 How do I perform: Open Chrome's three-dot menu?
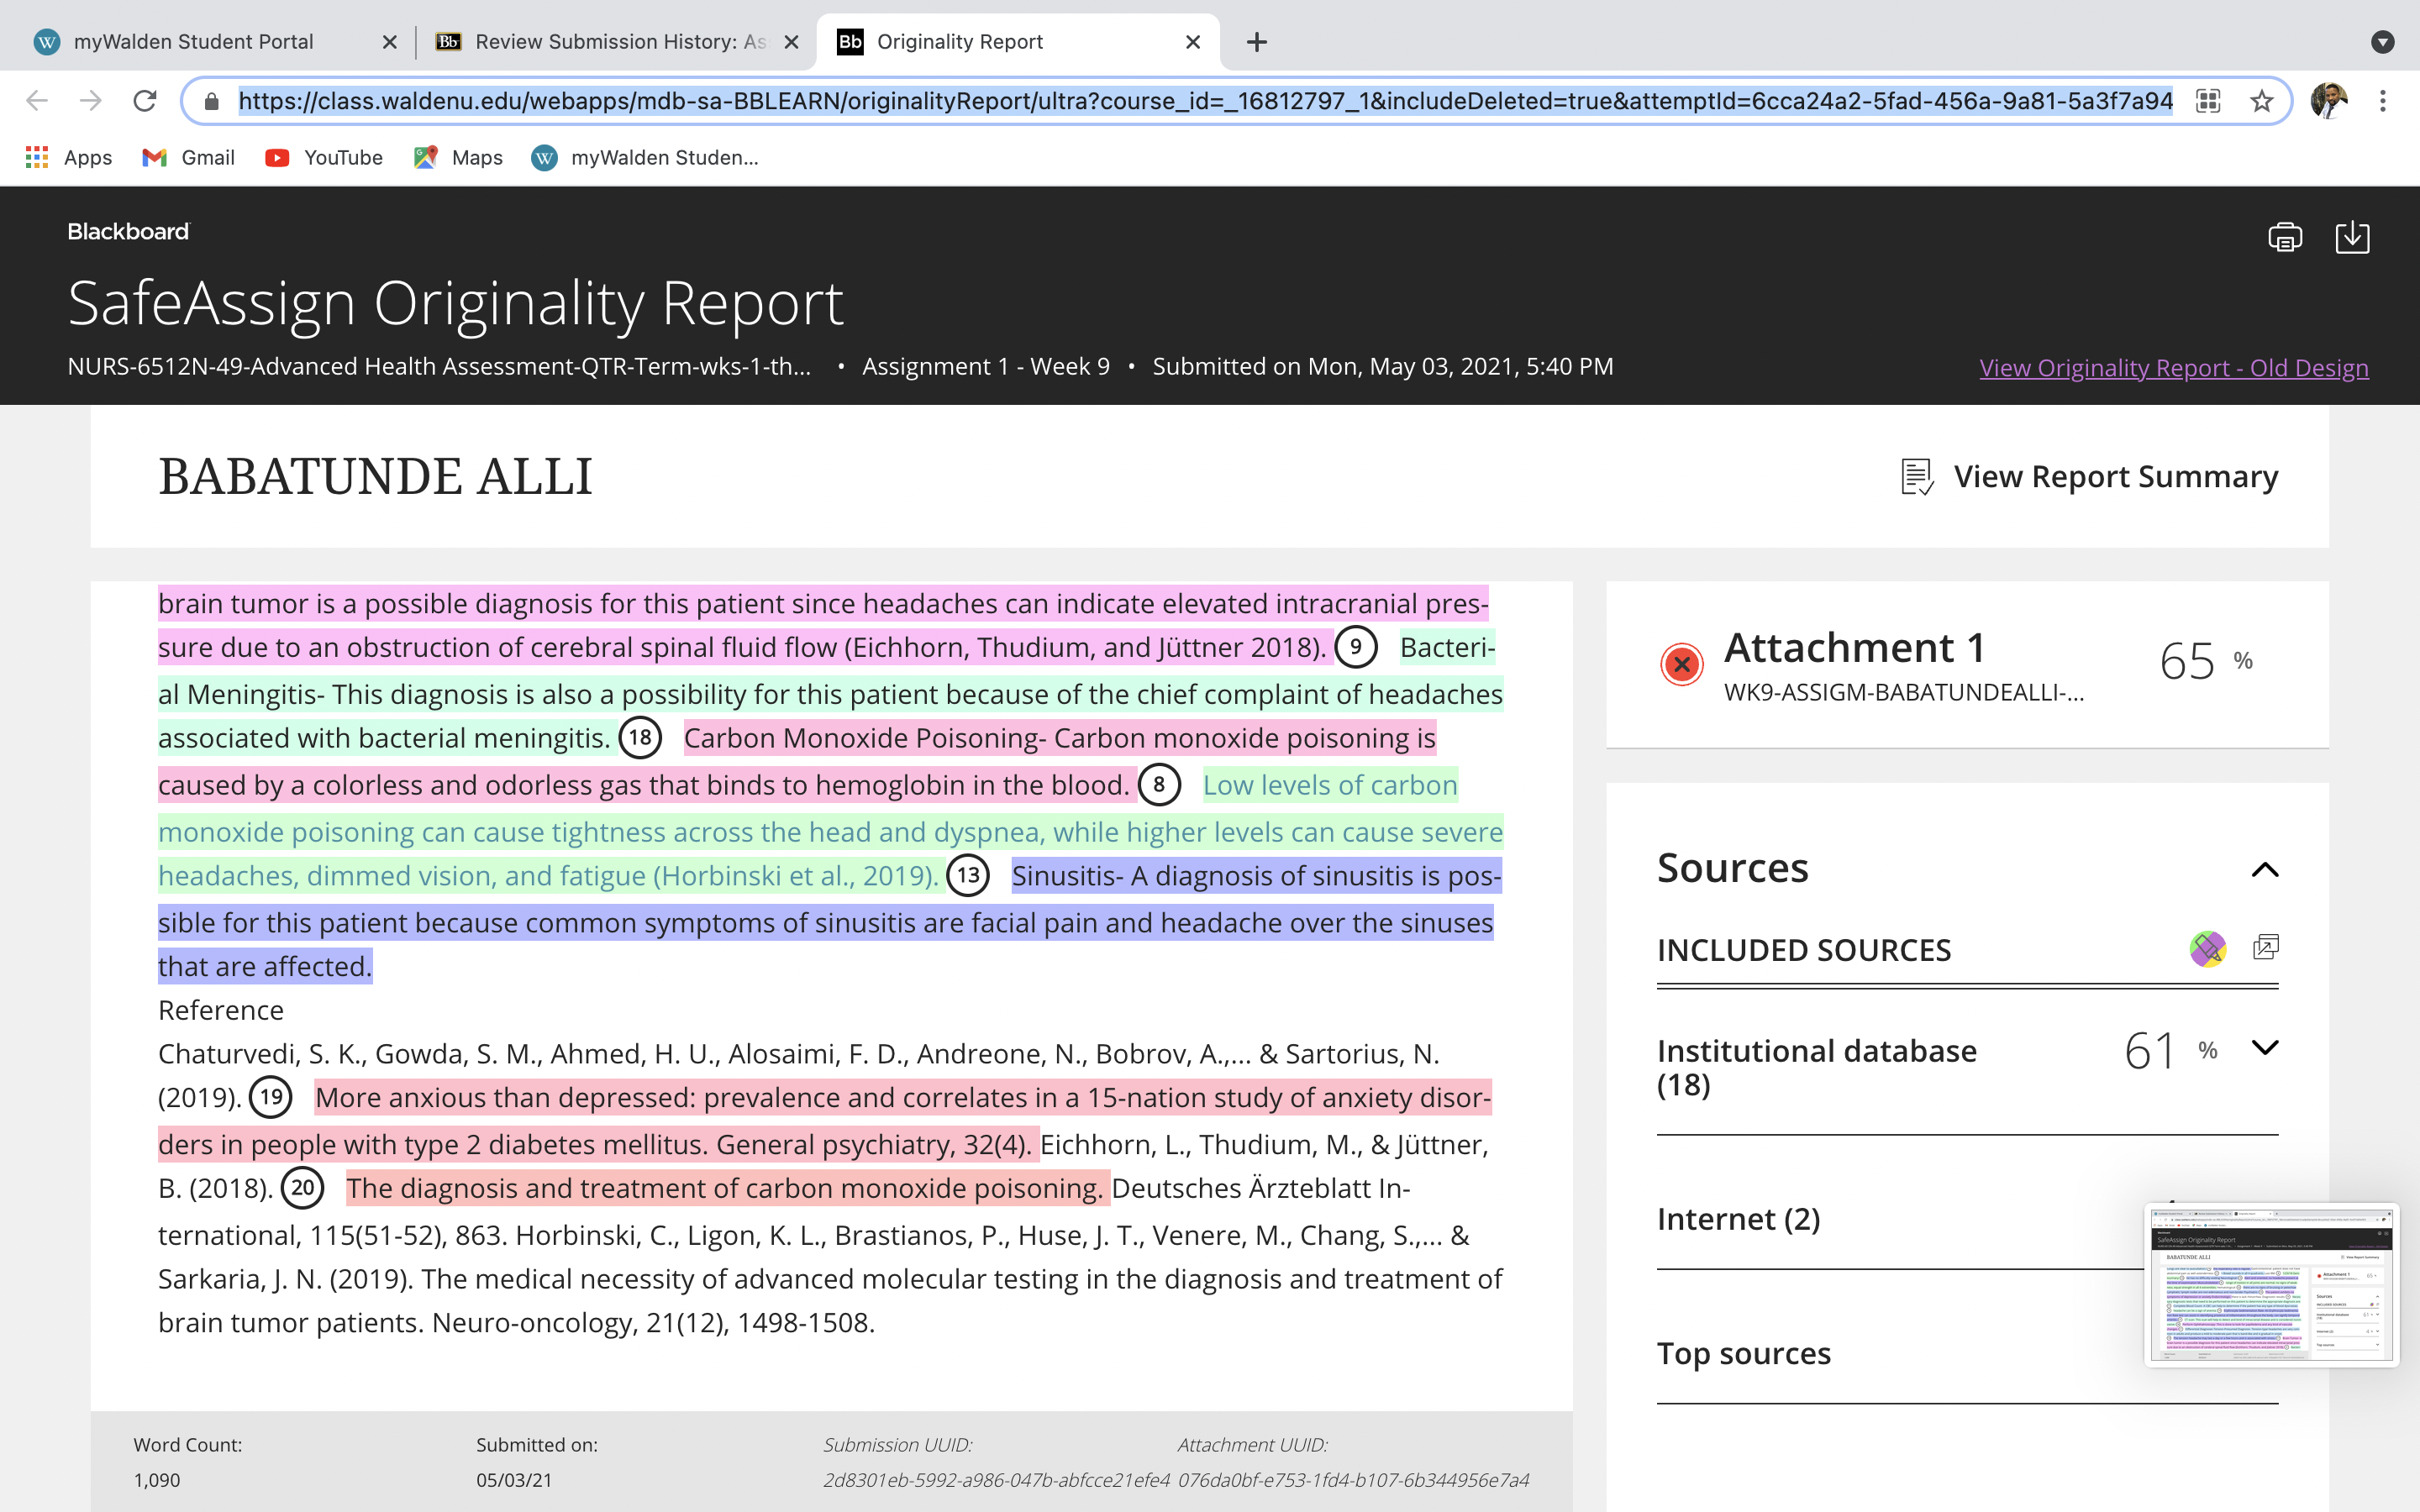pos(2383,101)
